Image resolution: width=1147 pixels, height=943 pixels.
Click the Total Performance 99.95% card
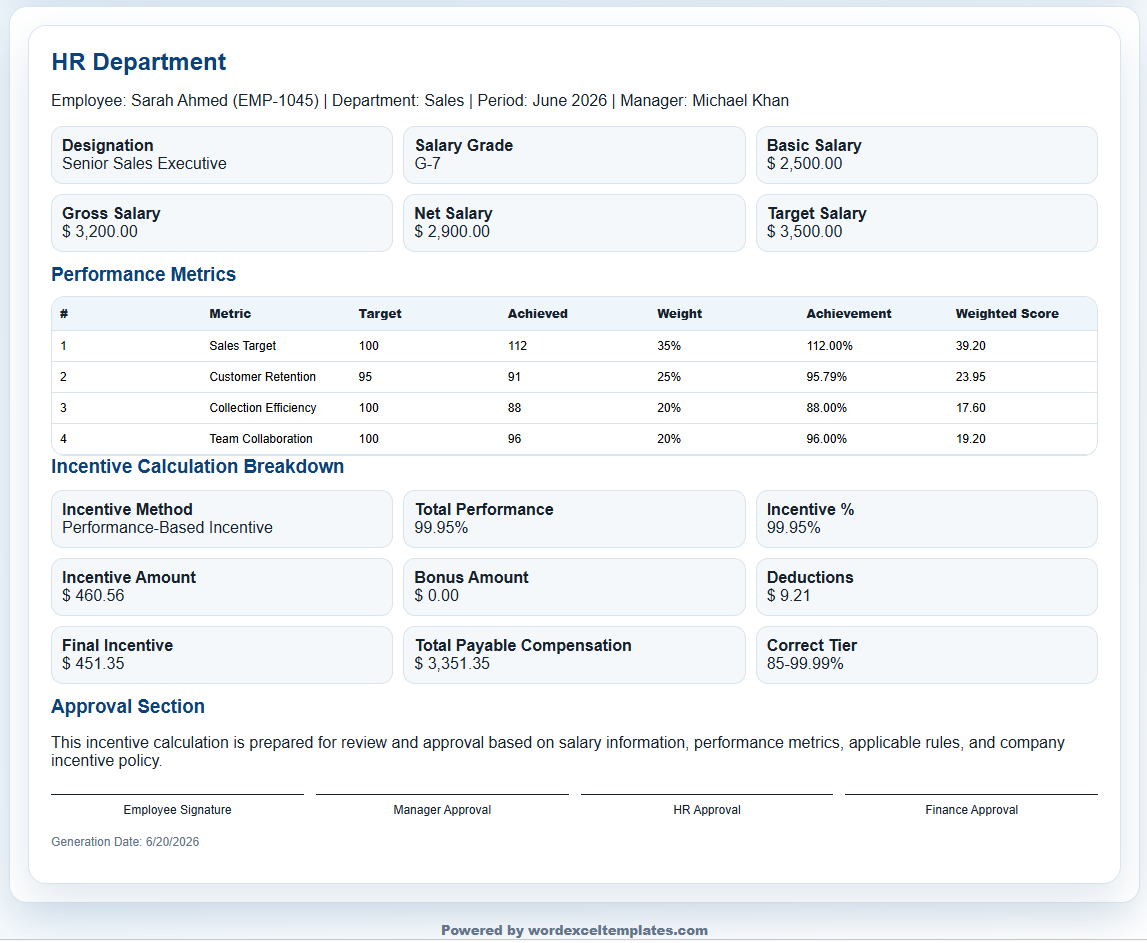[574, 519]
